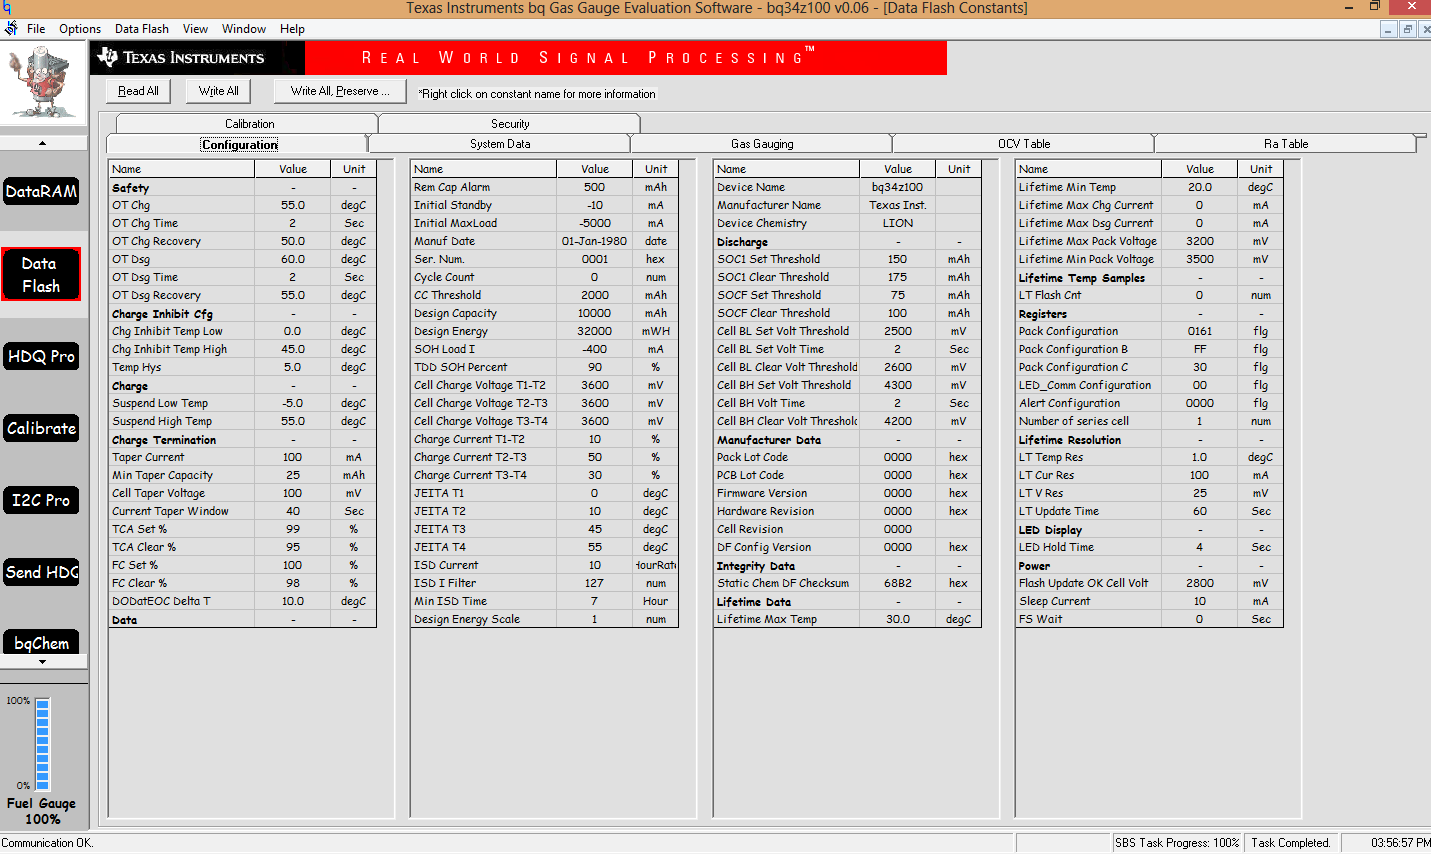Open the Data Flash menu

[x=142, y=29]
